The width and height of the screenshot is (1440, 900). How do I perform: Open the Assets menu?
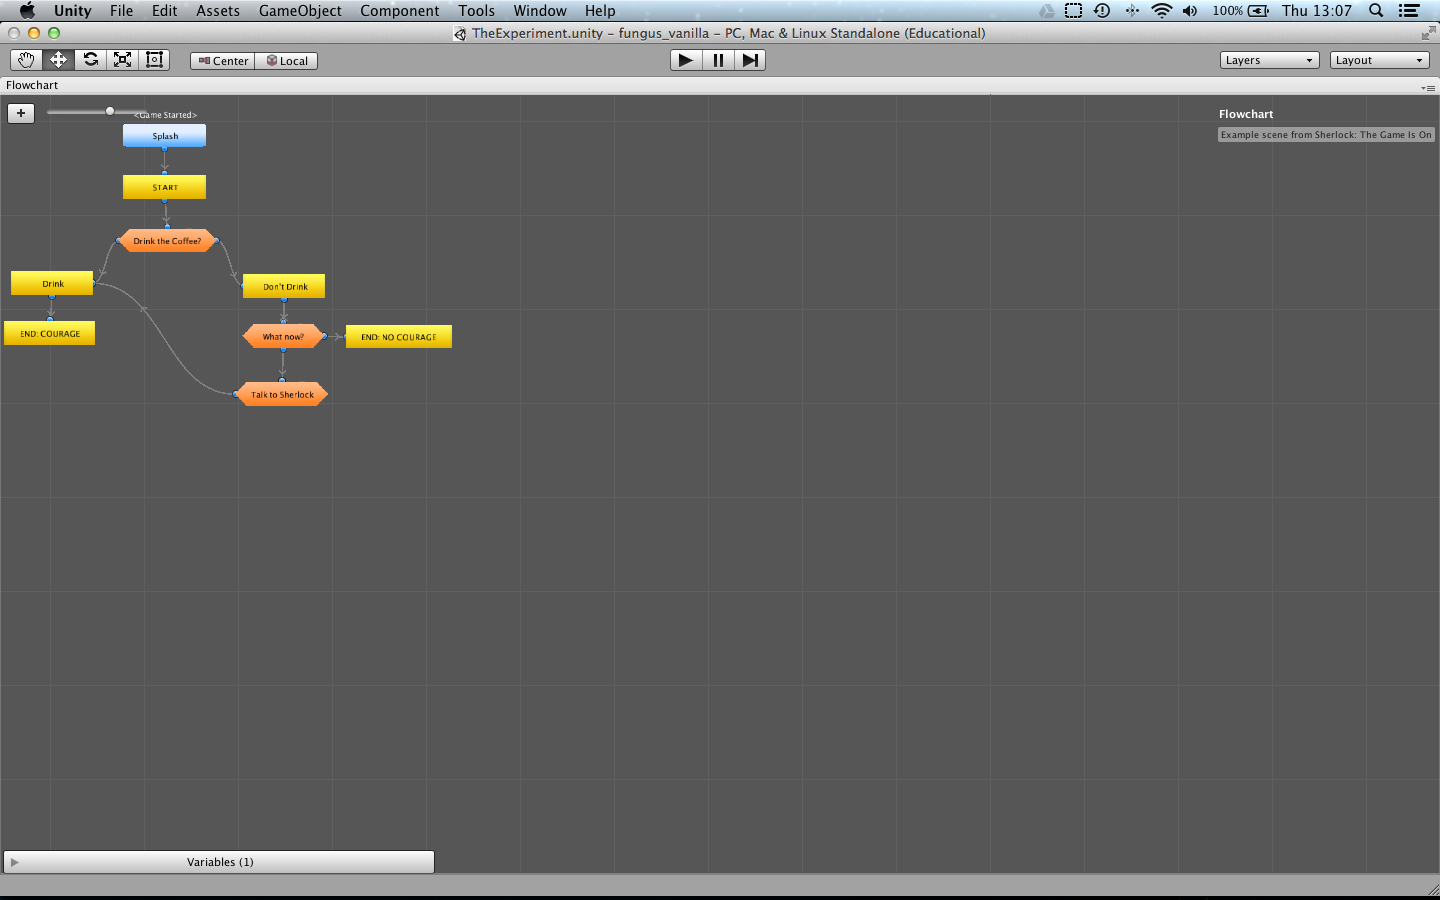[218, 11]
